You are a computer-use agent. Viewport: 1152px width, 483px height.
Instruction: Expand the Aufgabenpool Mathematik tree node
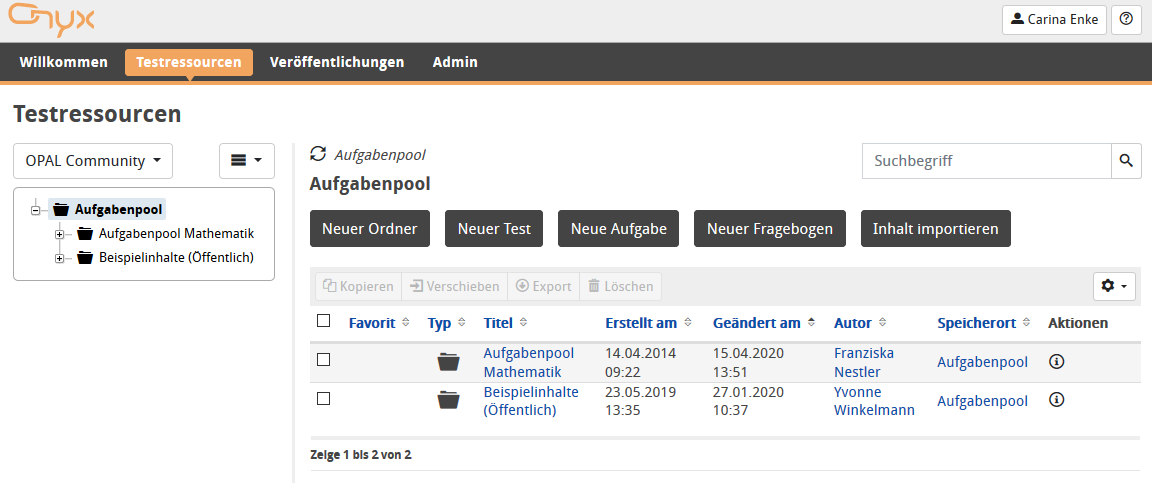coord(60,235)
